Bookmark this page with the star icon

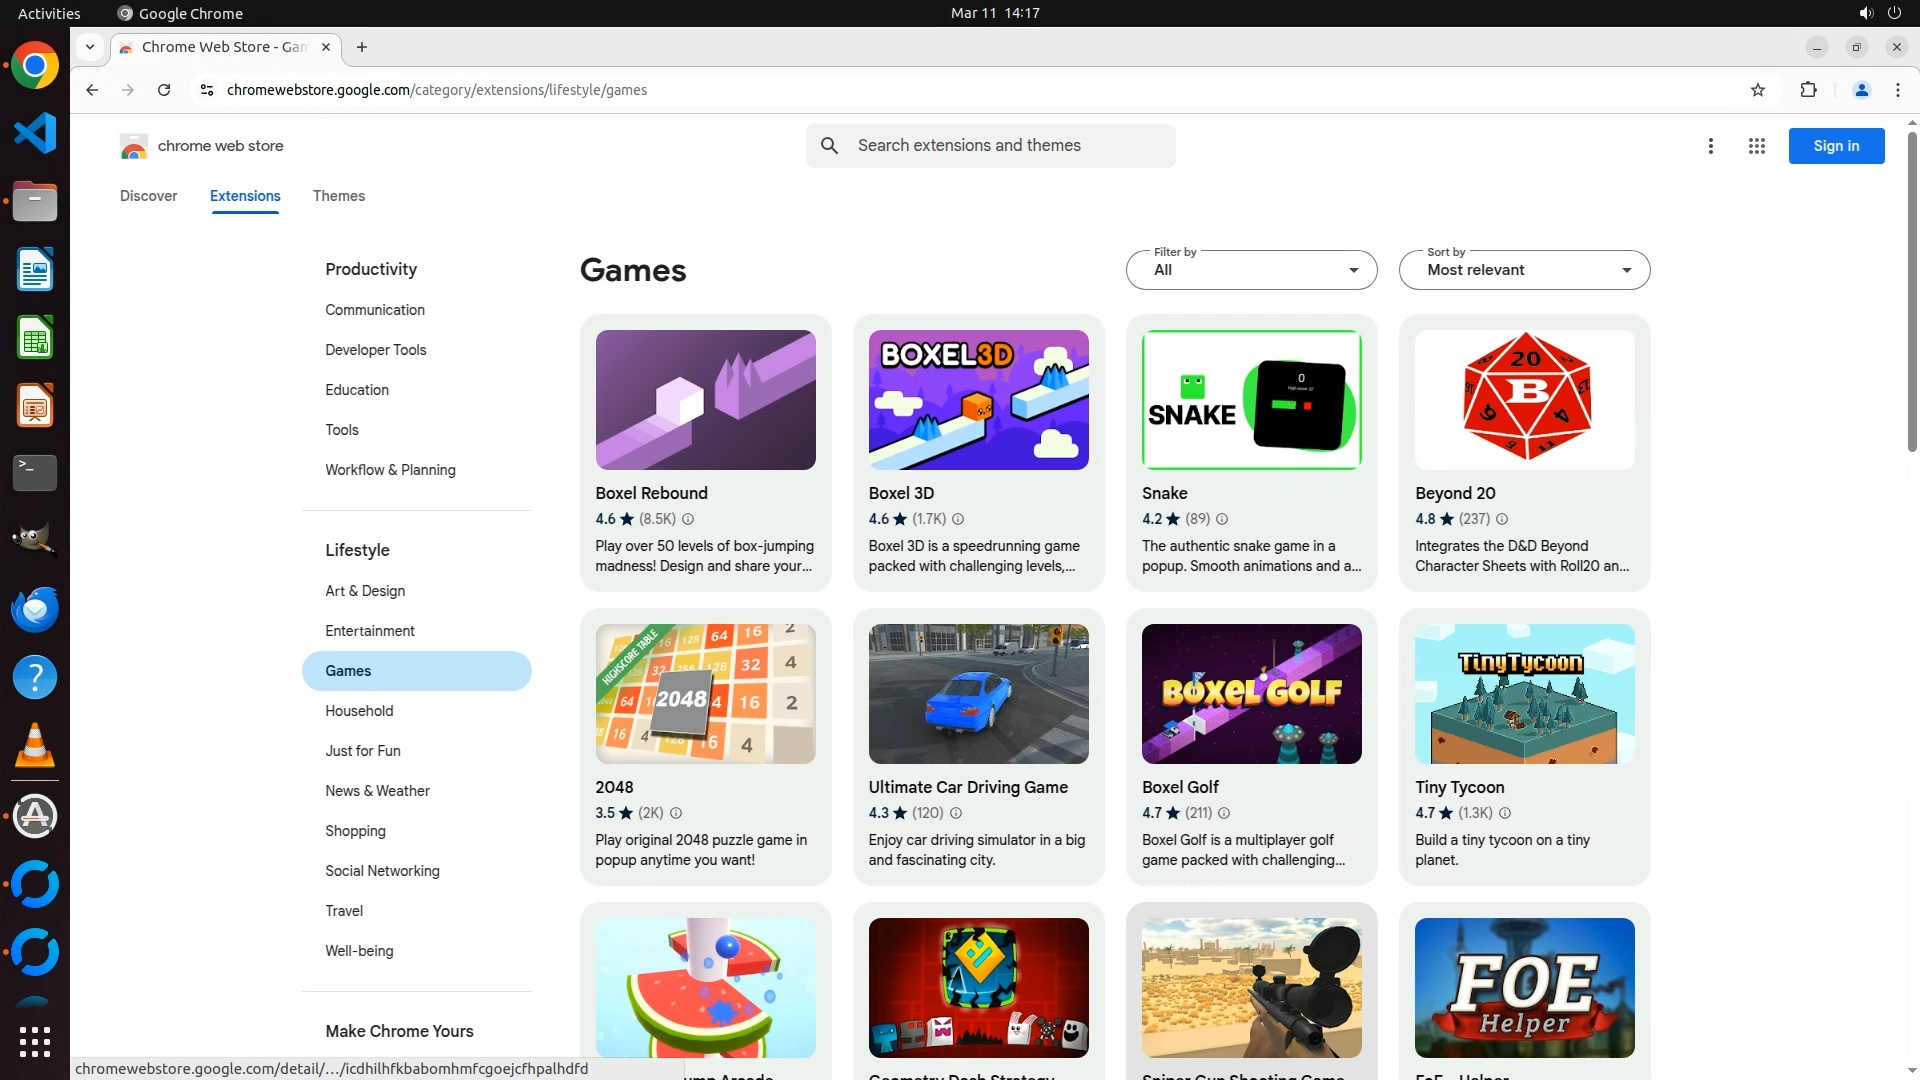pos(1757,90)
